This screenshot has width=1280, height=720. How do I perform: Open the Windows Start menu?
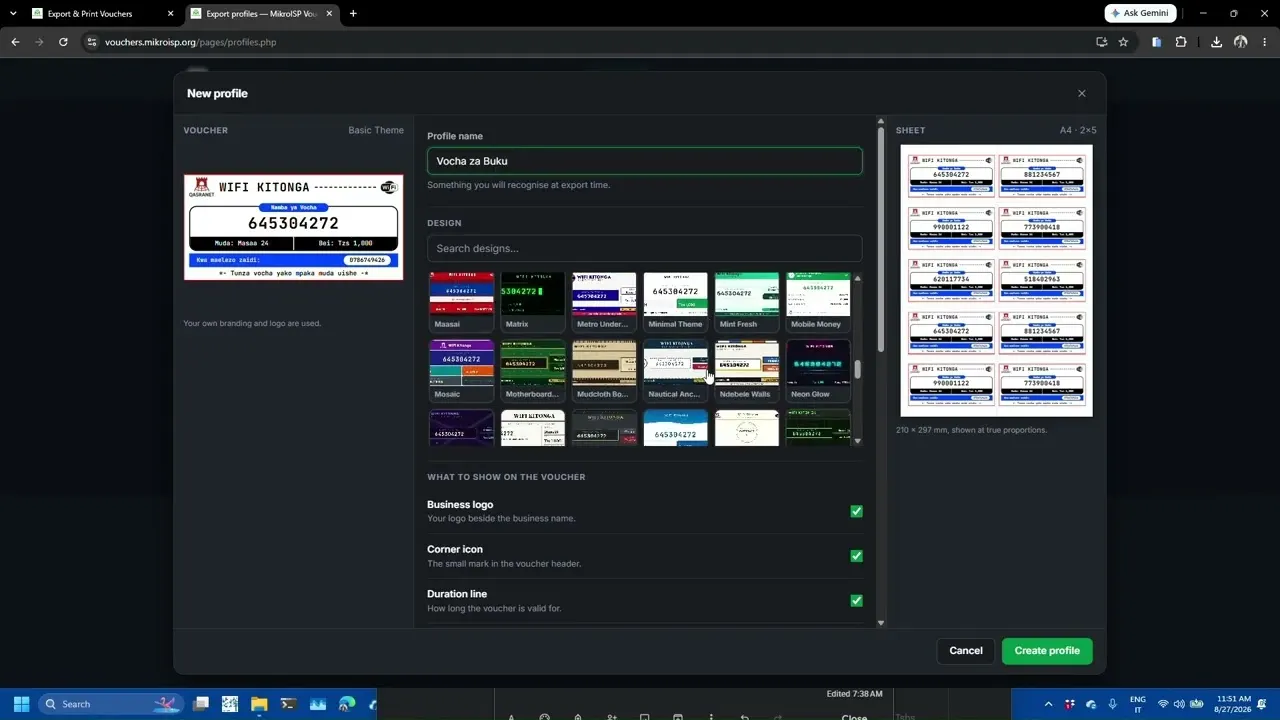pyautogui.click(x=21, y=704)
